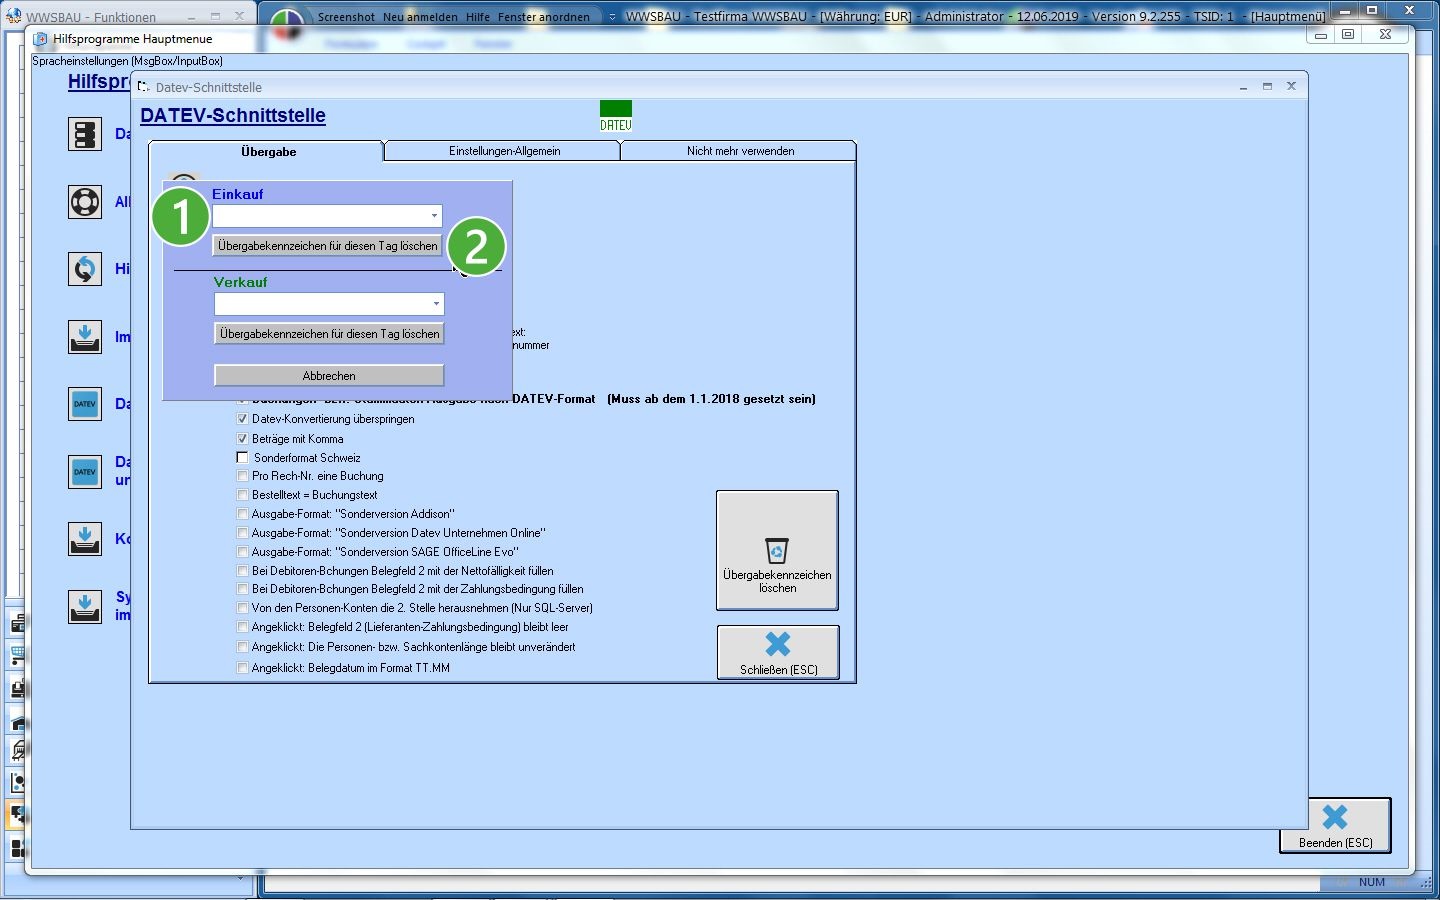The height and width of the screenshot is (900, 1440).
Task: Click the DATEV-Schnittstelle heading
Action: point(233,115)
